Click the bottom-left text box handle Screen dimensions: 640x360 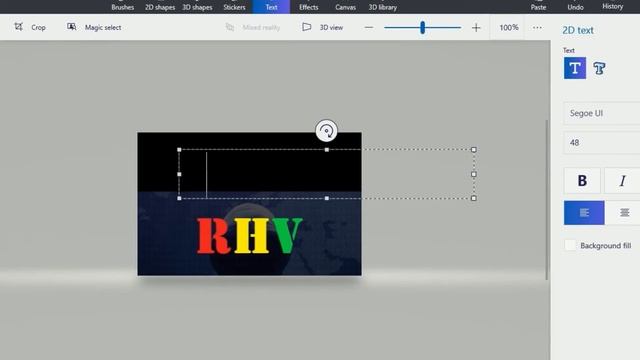coord(179,198)
